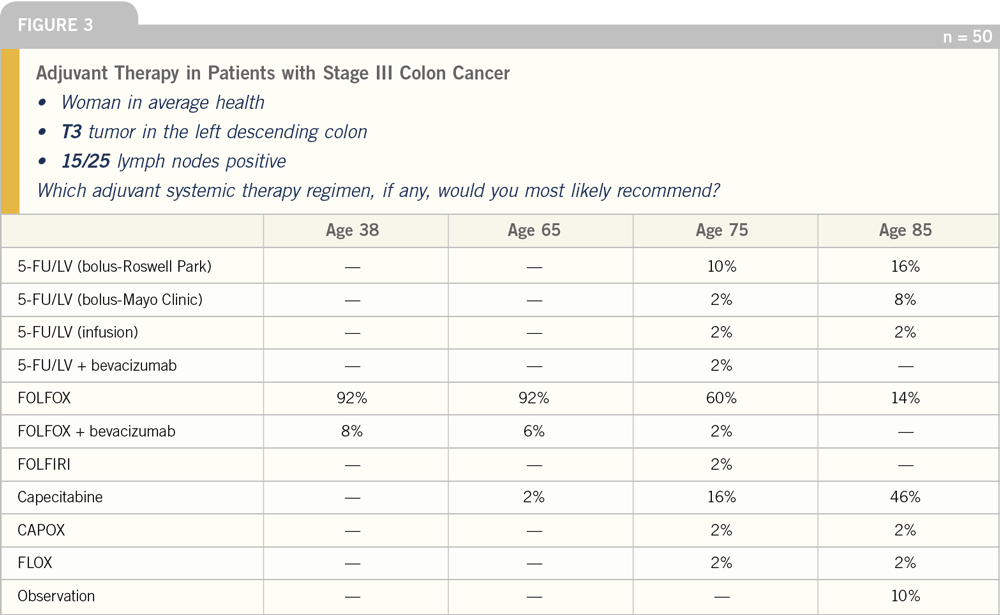Select the Age 85 column header
The width and height of the screenshot is (1000, 615).
pyautogui.click(x=905, y=230)
